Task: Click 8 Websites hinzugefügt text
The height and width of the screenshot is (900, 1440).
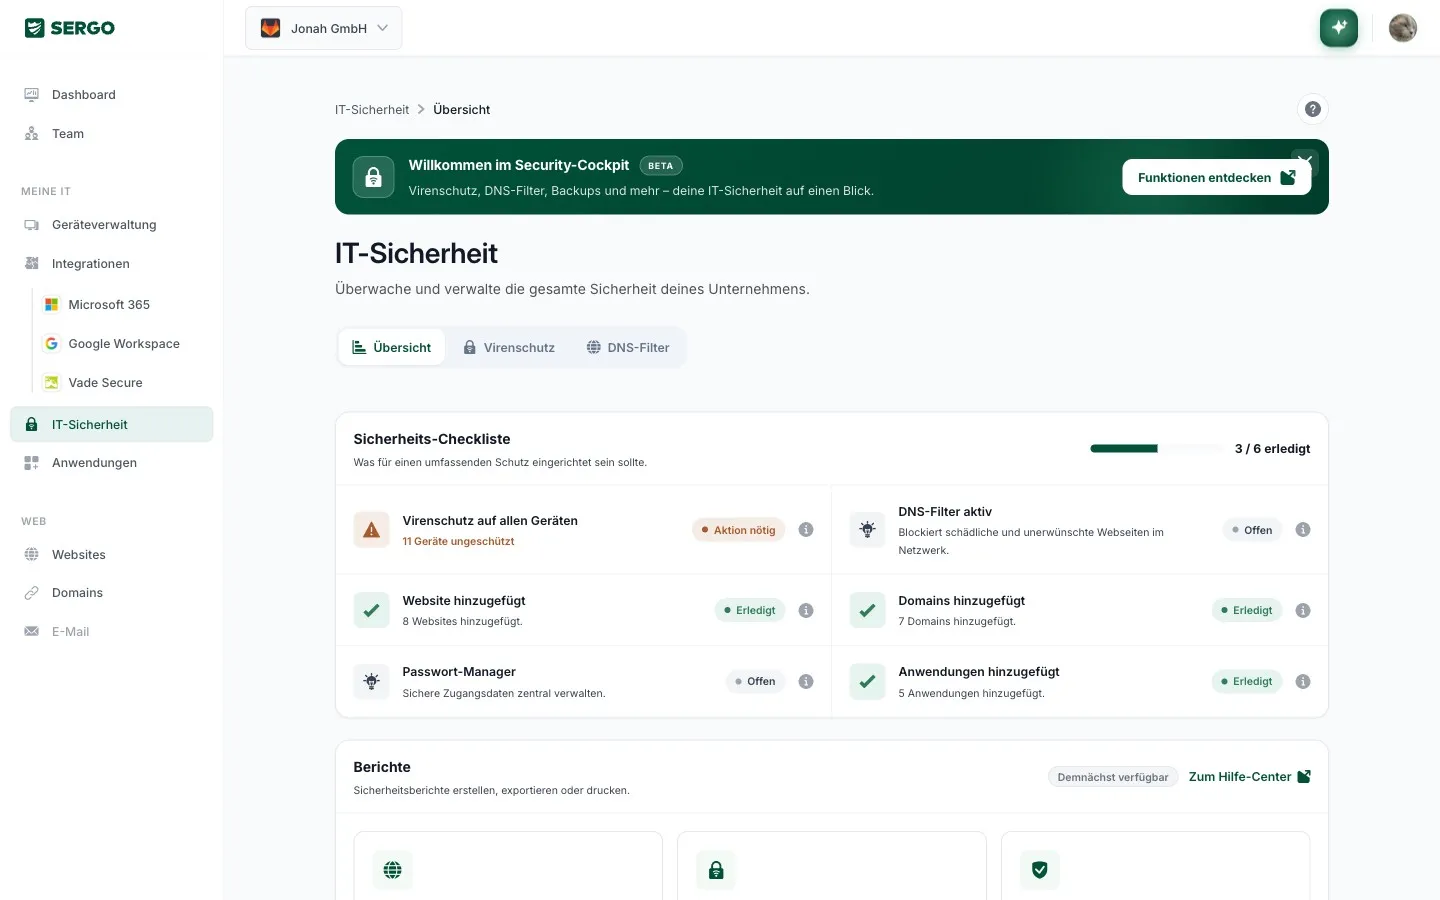Action: click(462, 622)
